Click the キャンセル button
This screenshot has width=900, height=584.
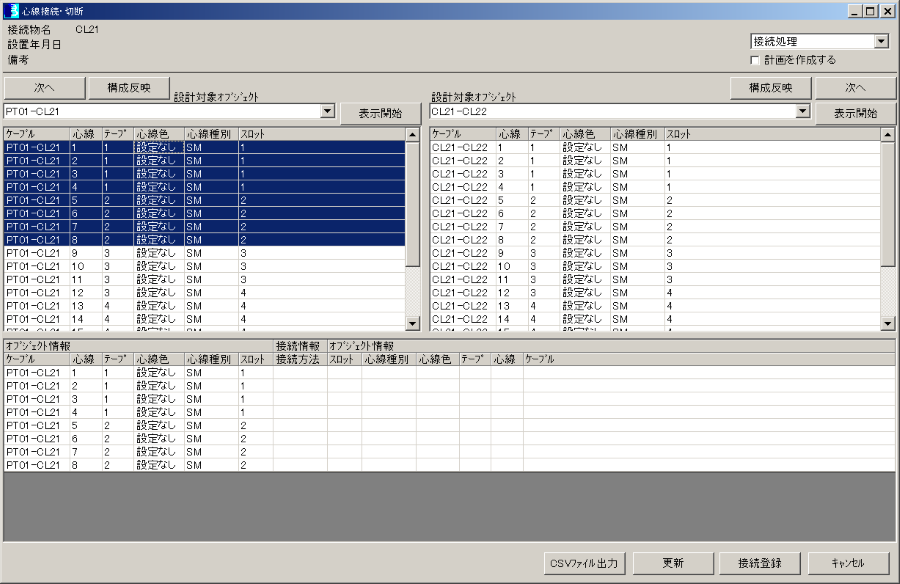click(x=848, y=563)
